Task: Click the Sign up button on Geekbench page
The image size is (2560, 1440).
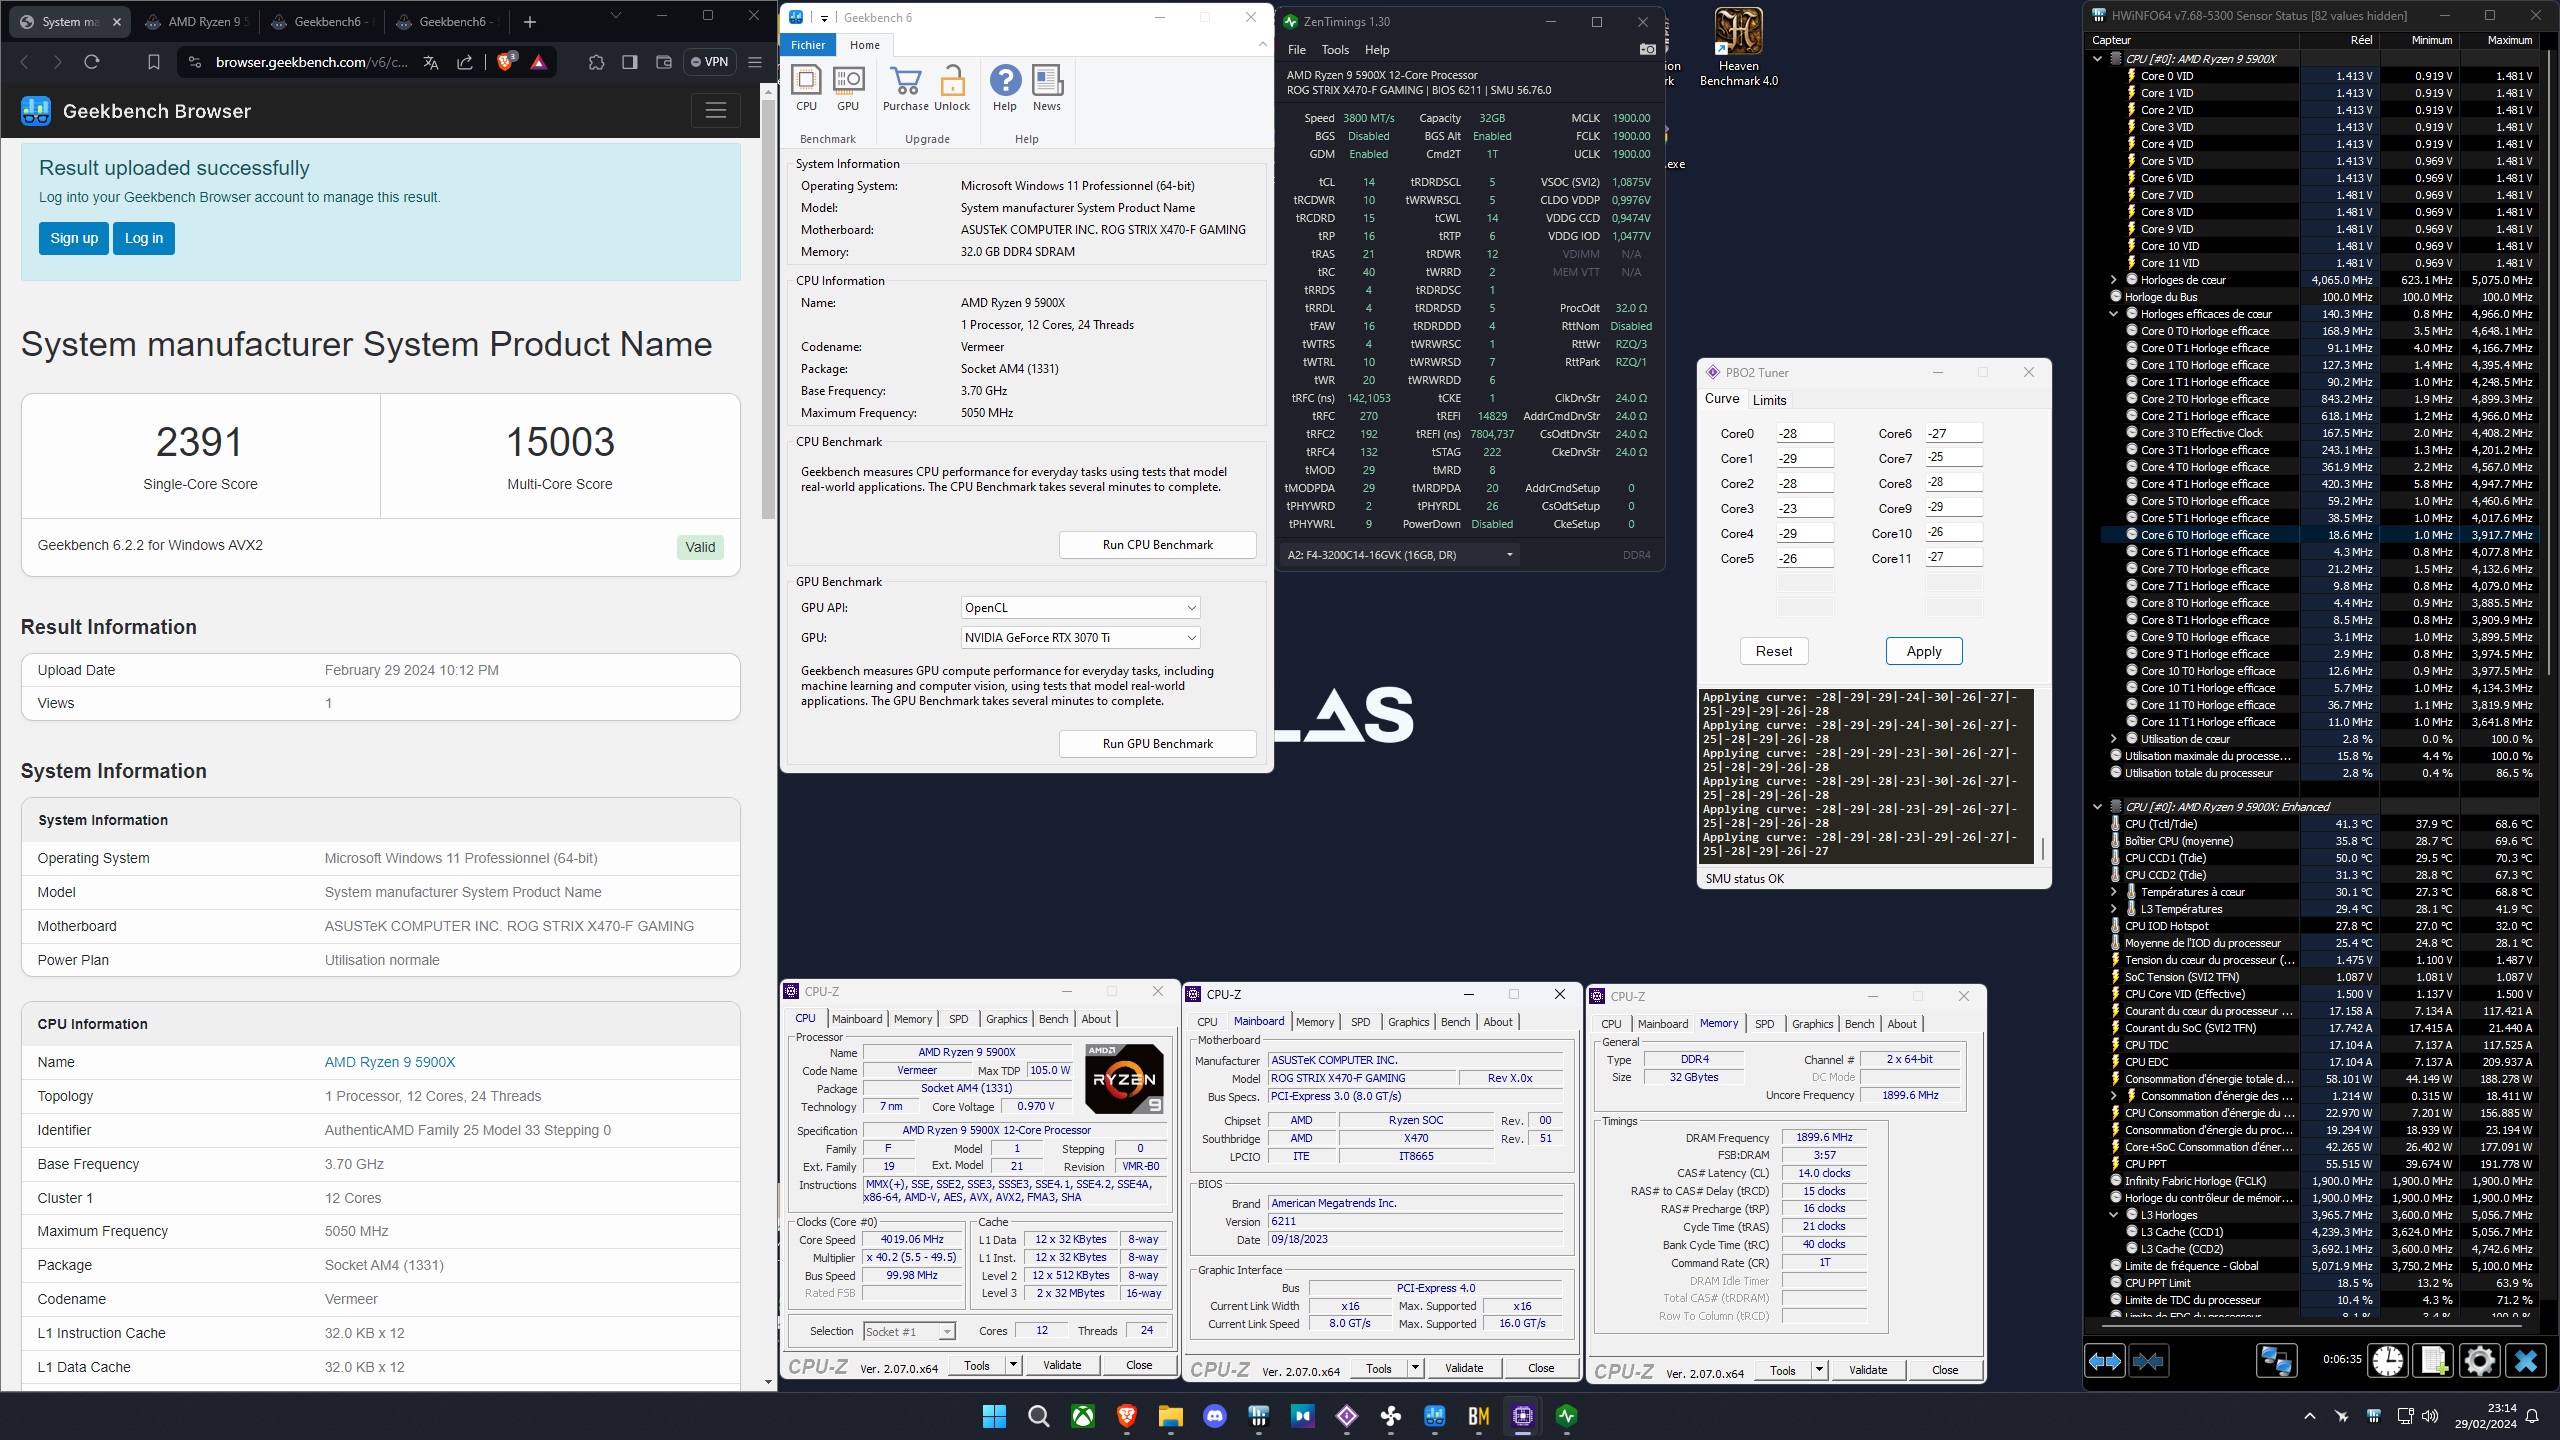Action: click(x=74, y=238)
